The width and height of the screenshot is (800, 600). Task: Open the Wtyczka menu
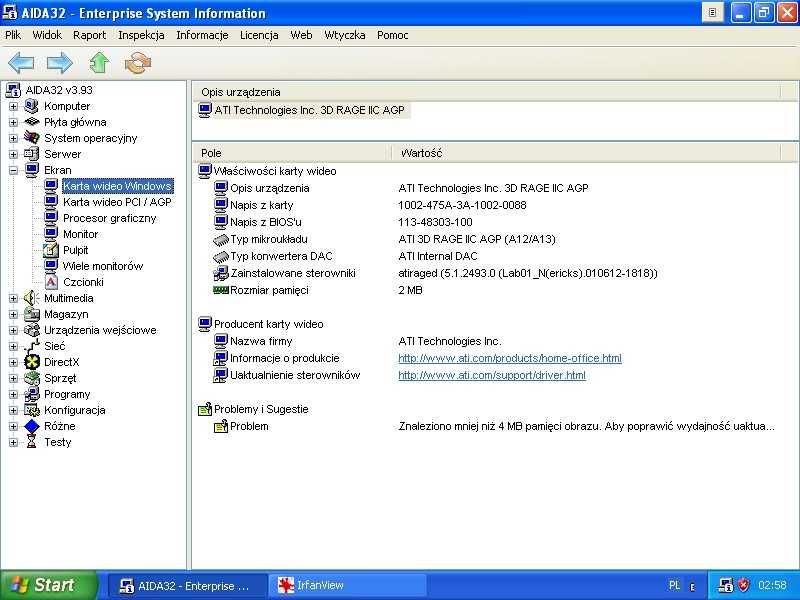point(344,35)
